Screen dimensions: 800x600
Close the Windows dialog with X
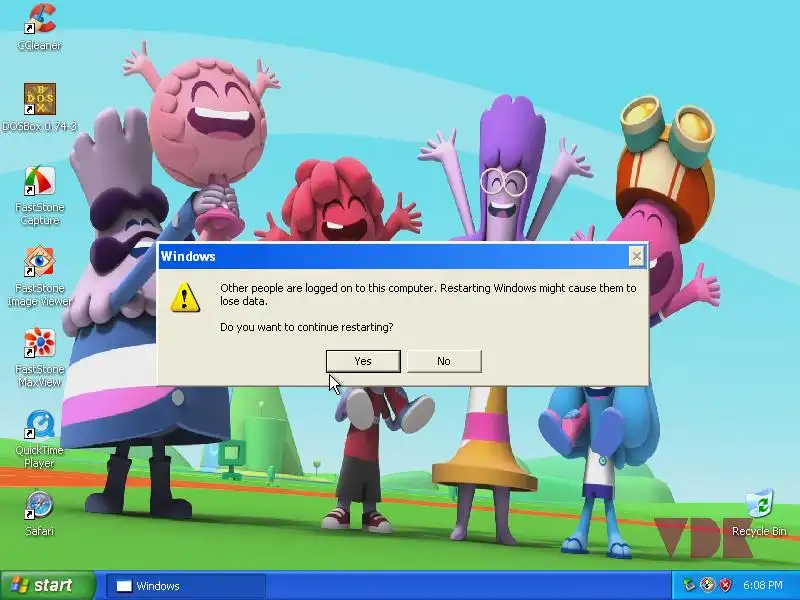coord(636,256)
